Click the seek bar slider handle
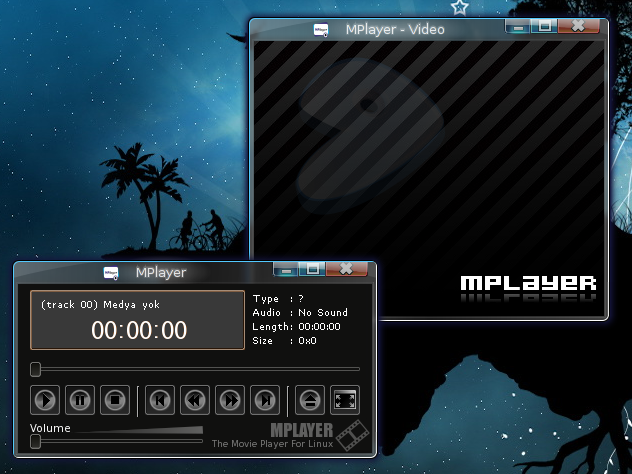This screenshot has height=474, width=632. (35, 369)
